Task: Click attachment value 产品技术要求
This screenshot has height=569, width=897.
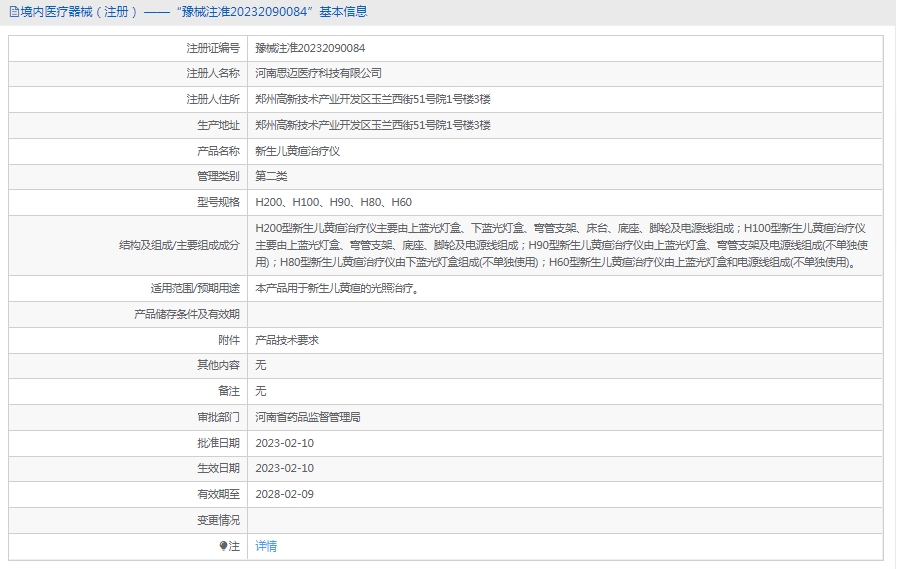Action: (x=287, y=340)
